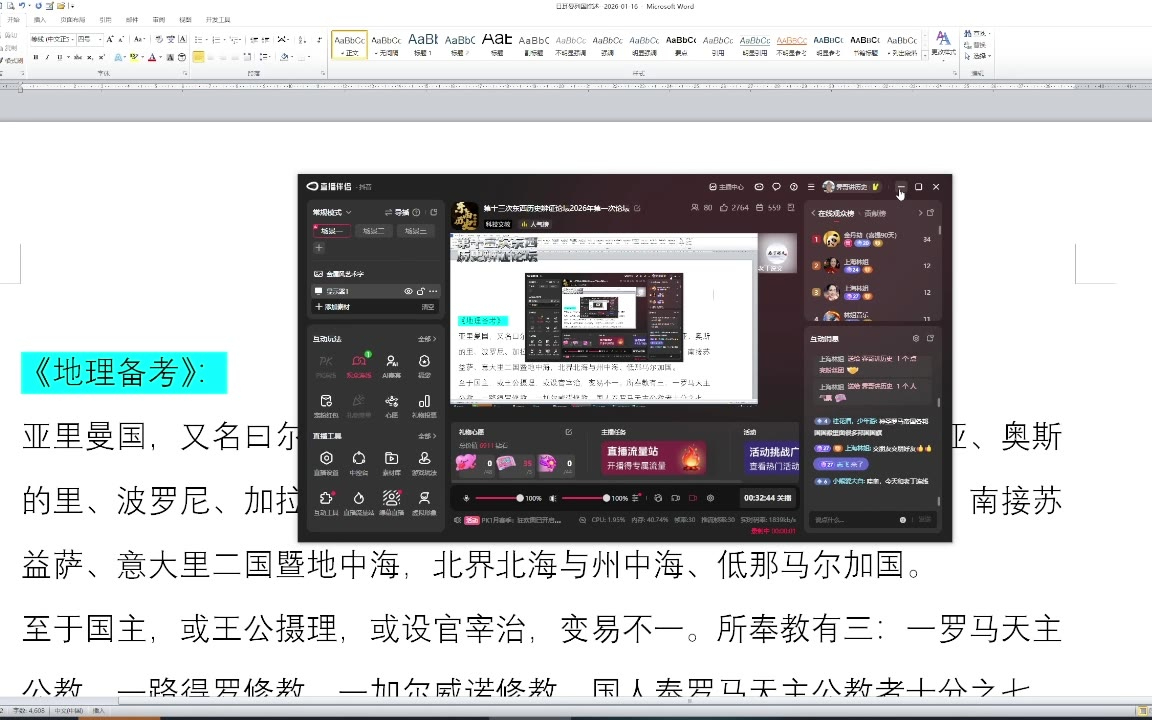Open the AI 弹幕 tool
Screen dimensions: 1152x720
391,364
